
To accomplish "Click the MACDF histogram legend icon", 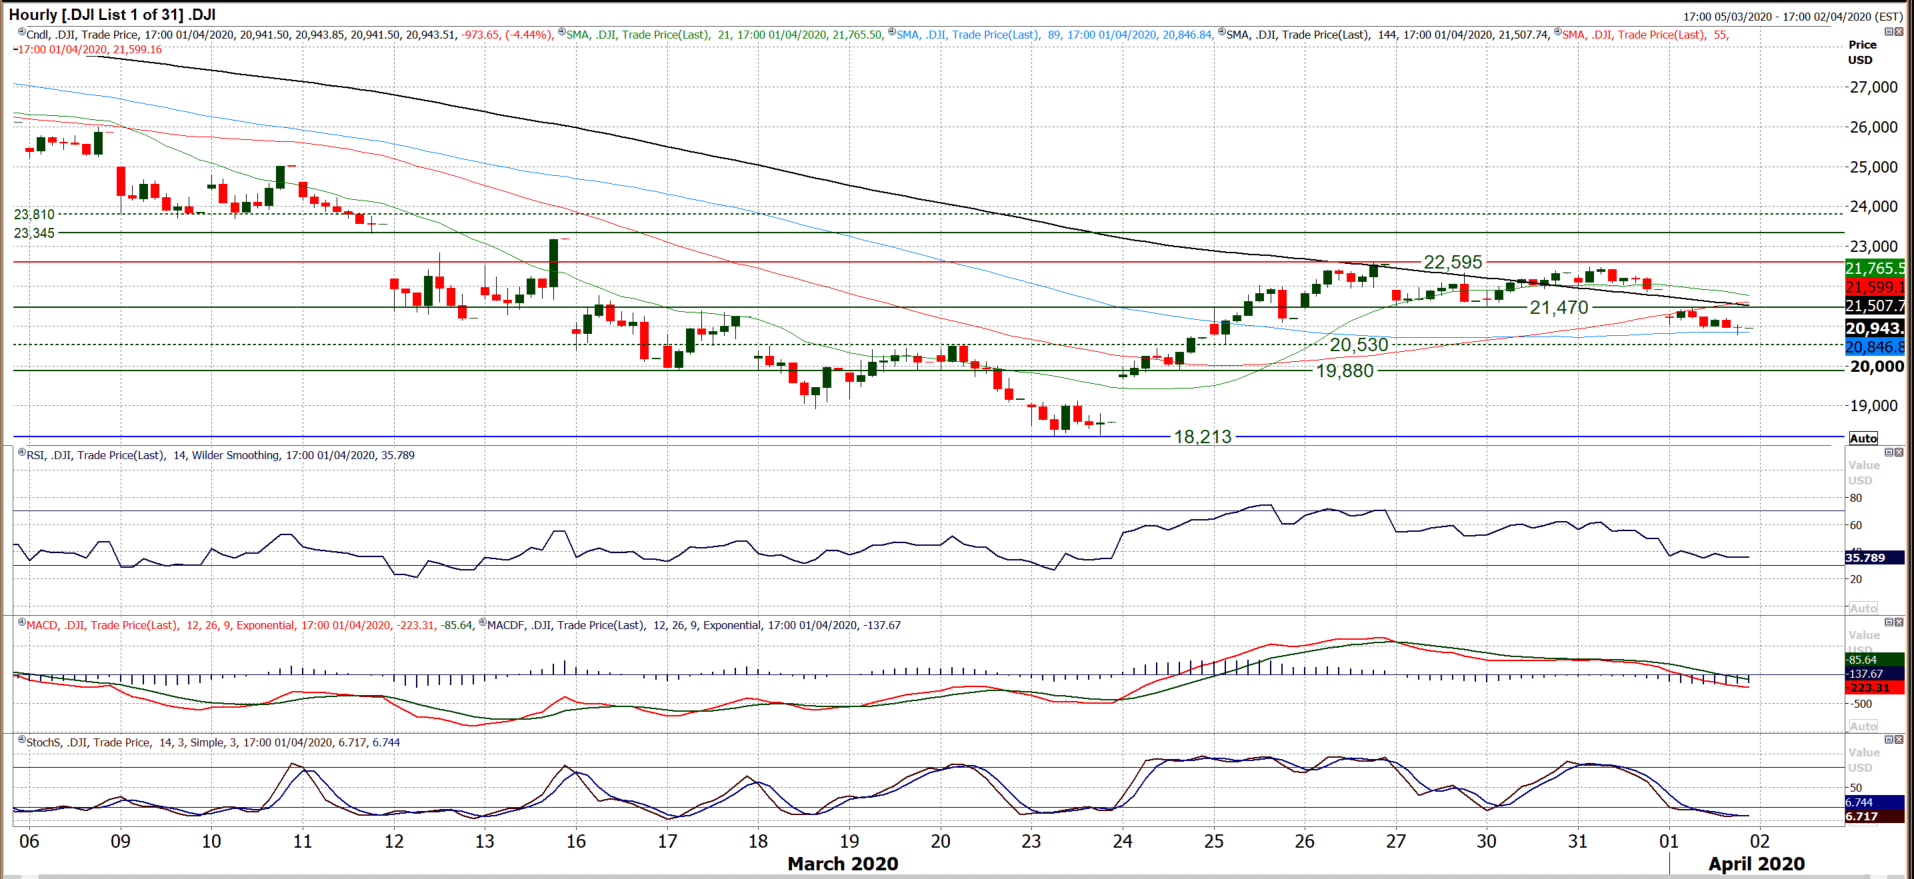I will coord(482,624).
